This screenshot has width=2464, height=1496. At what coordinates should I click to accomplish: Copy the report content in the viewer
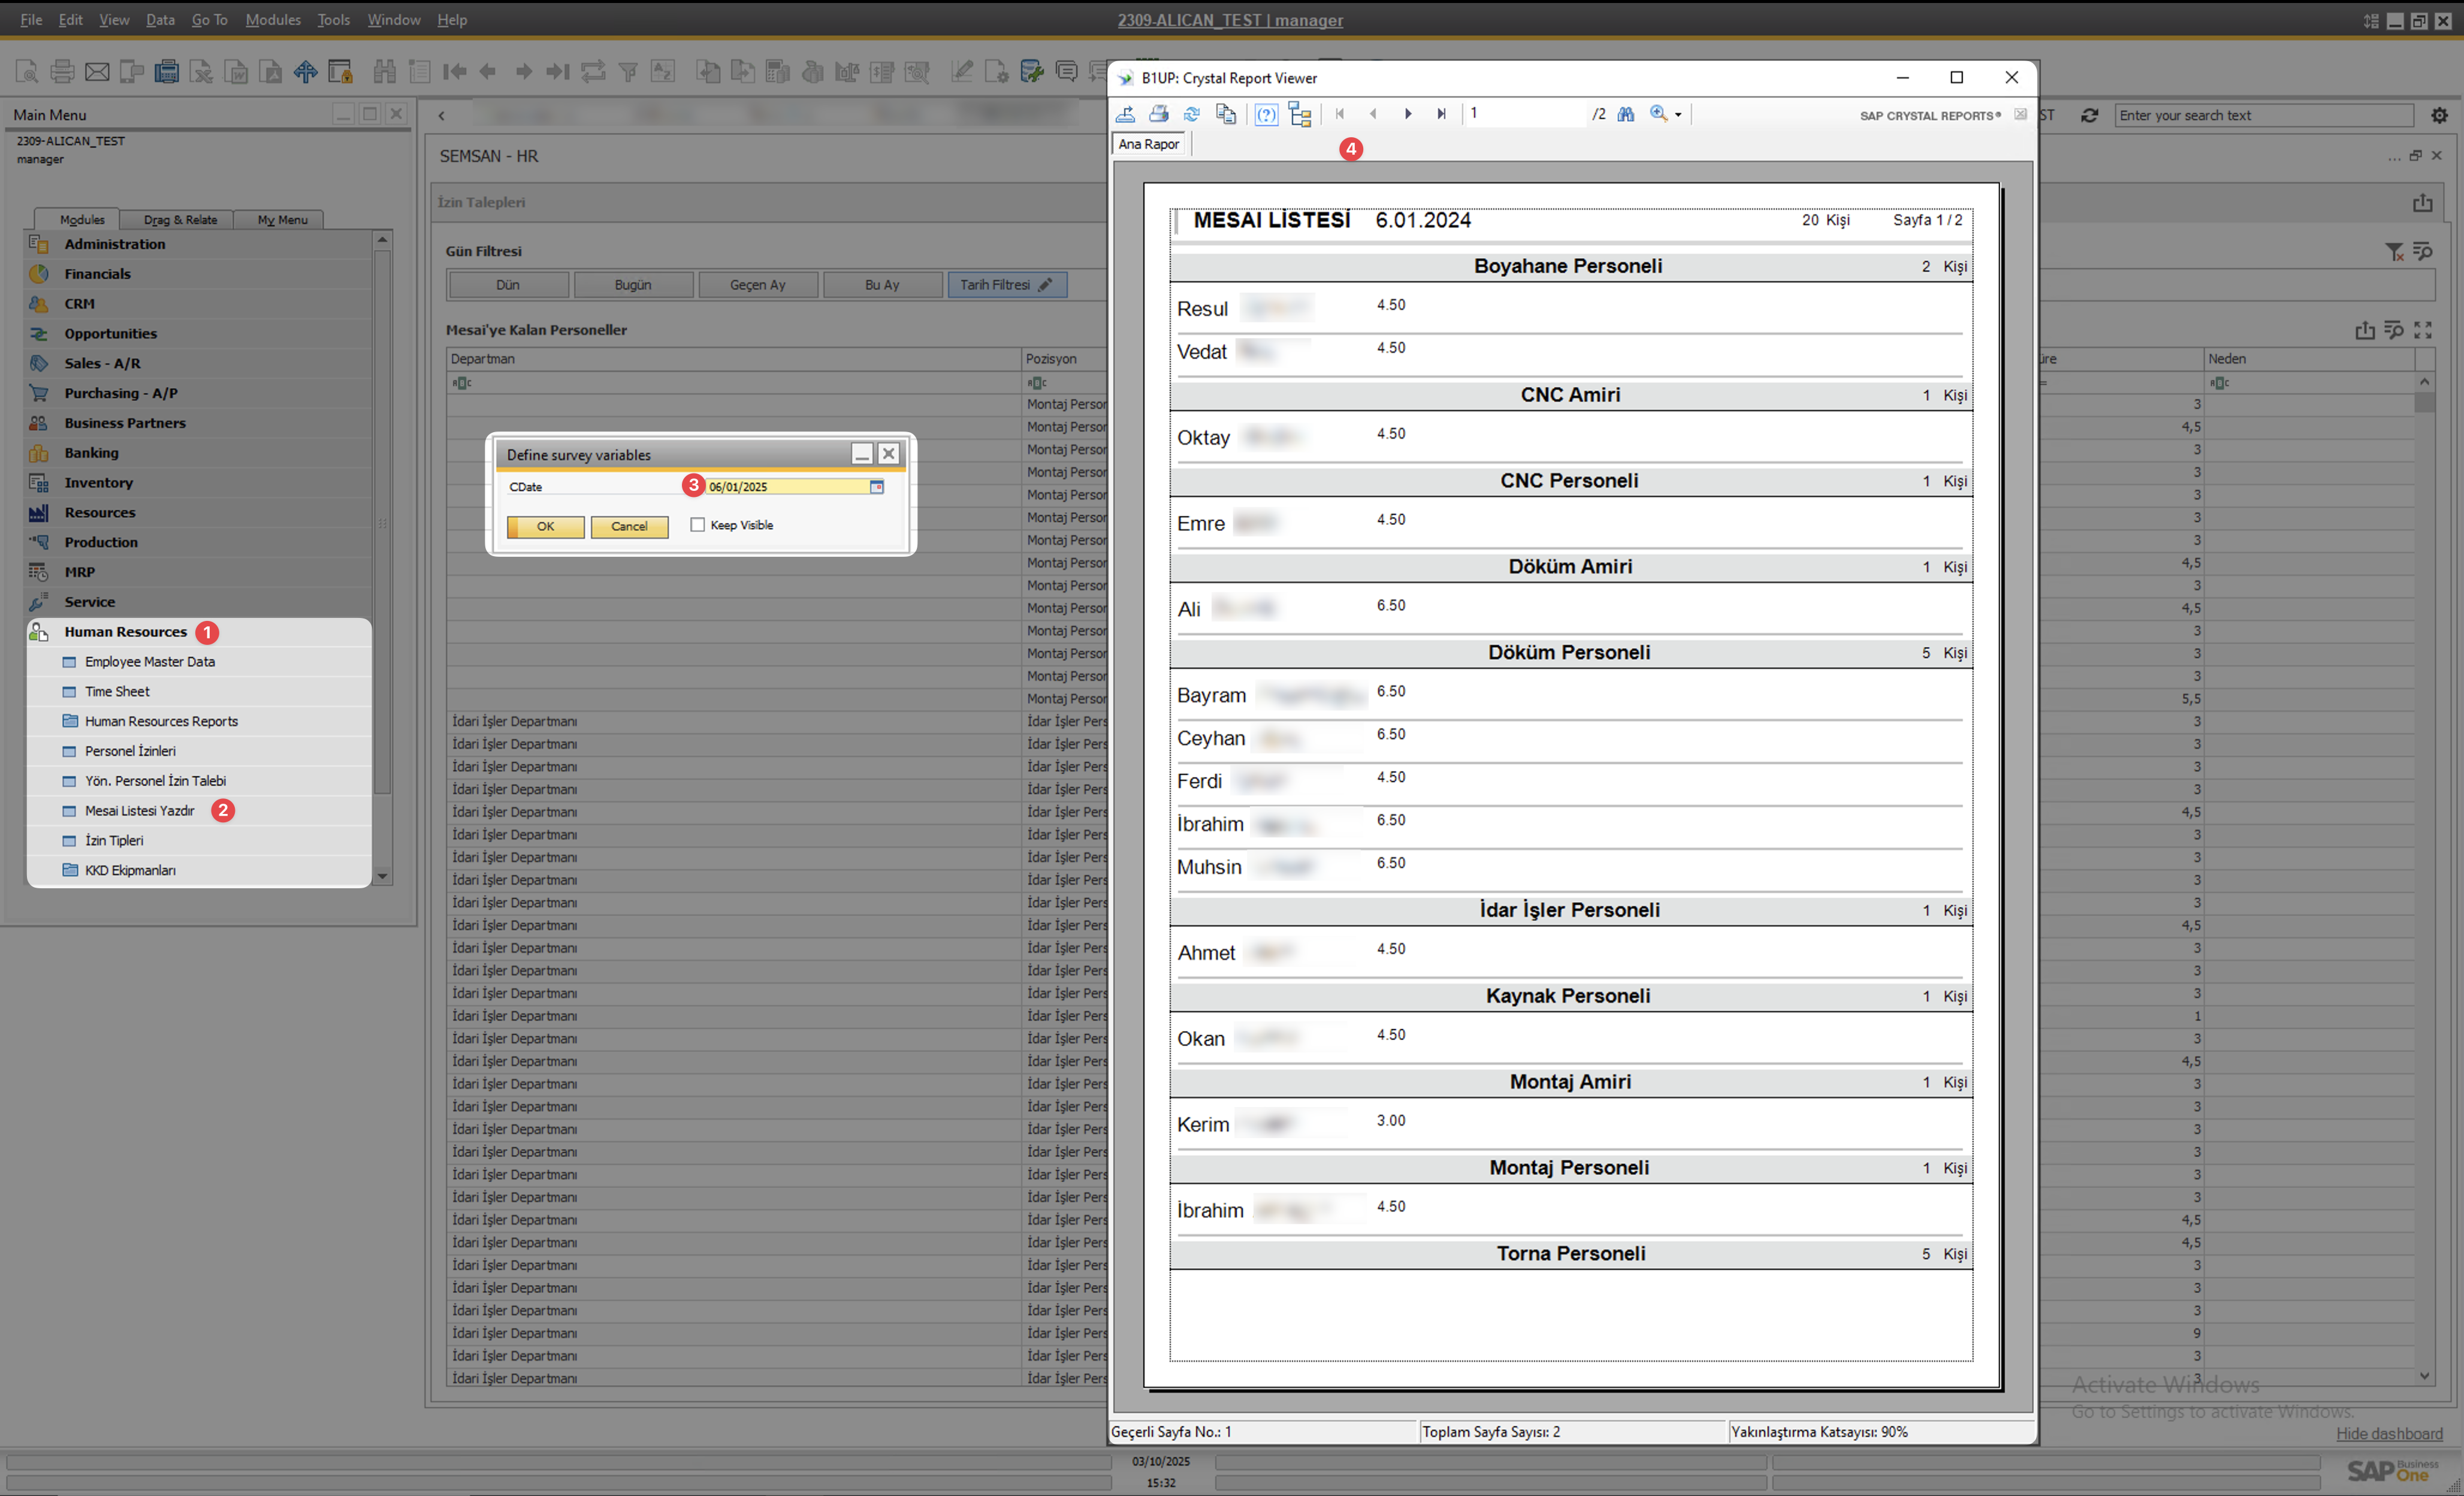click(1226, 114)
